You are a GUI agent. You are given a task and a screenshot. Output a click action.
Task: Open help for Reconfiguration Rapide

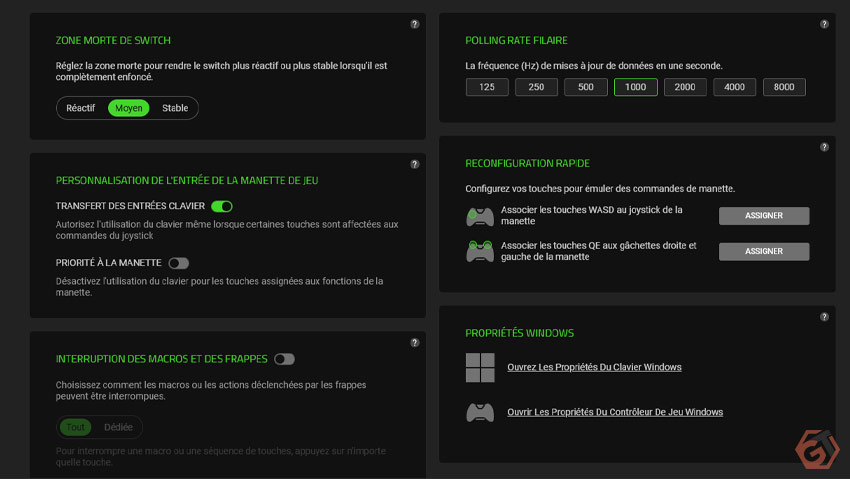click(x=824, y=147)
